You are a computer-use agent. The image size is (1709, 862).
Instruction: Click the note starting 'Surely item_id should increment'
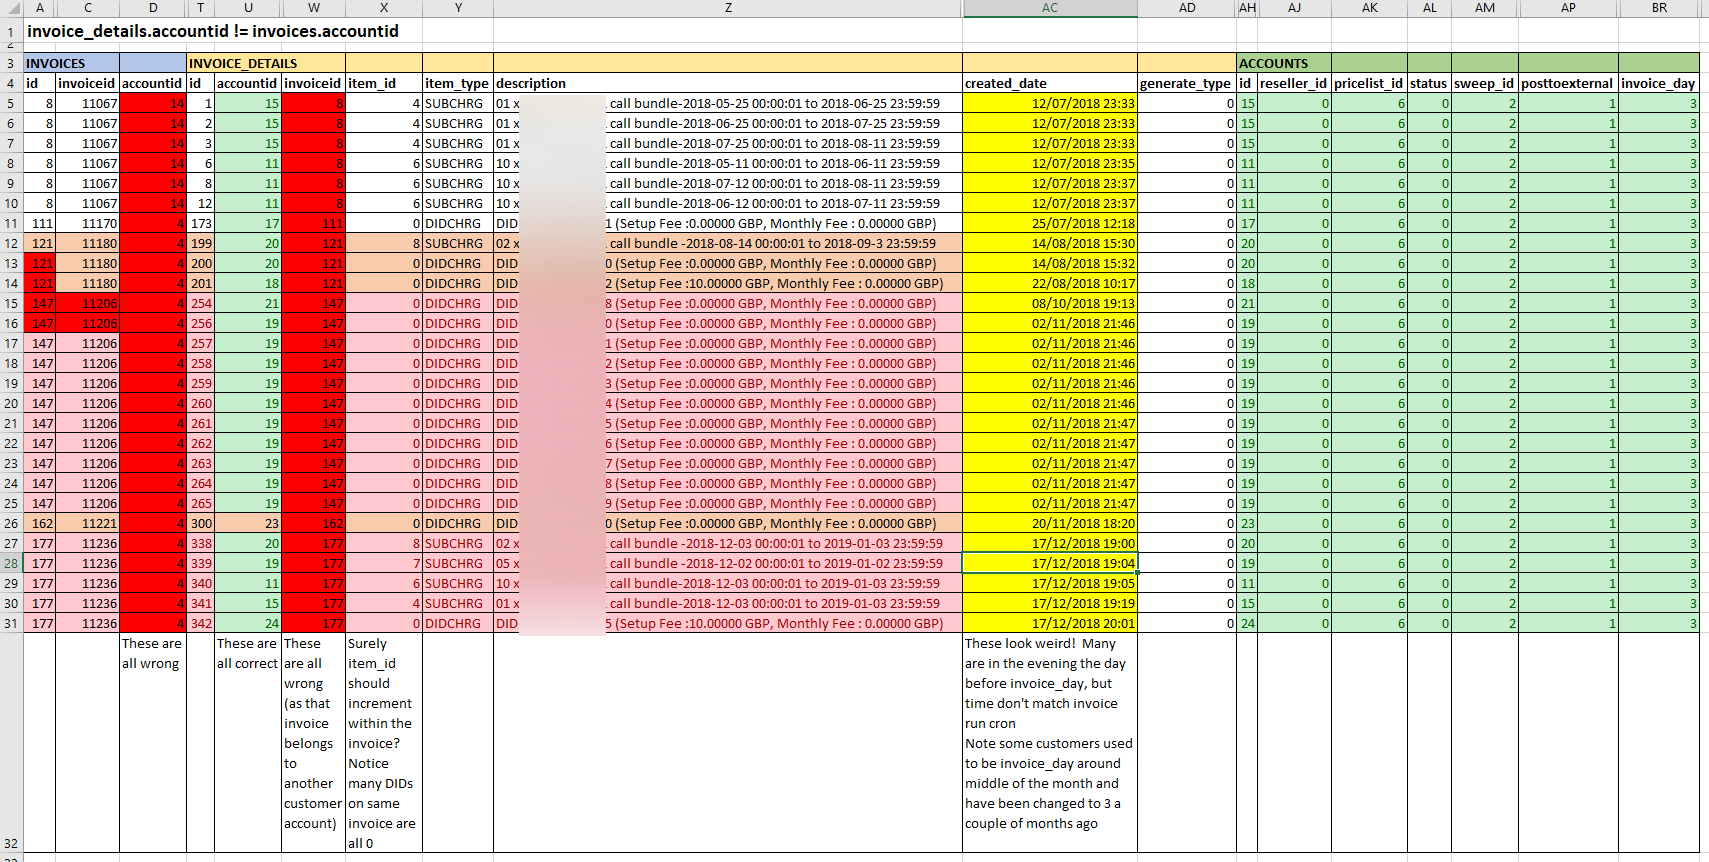[384, 743]
